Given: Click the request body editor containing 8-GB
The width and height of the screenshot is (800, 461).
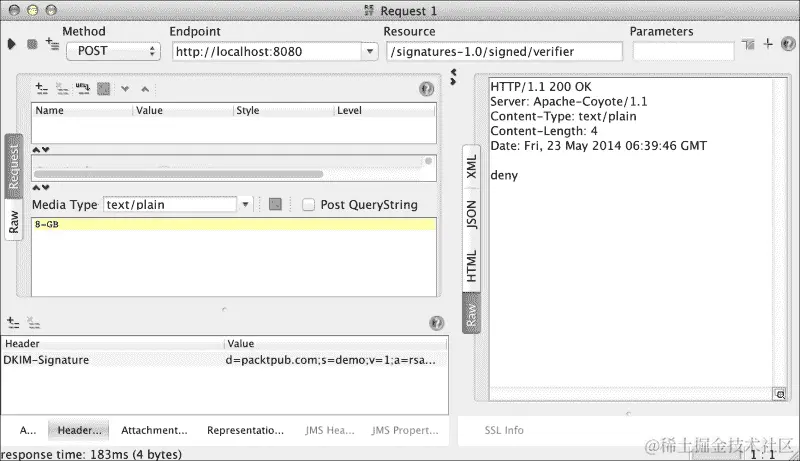Looking at the screenshot, I should point(234,257).
